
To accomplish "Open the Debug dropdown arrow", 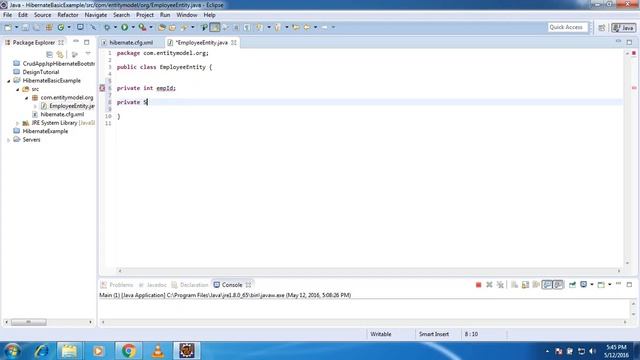I will (116, 27).
